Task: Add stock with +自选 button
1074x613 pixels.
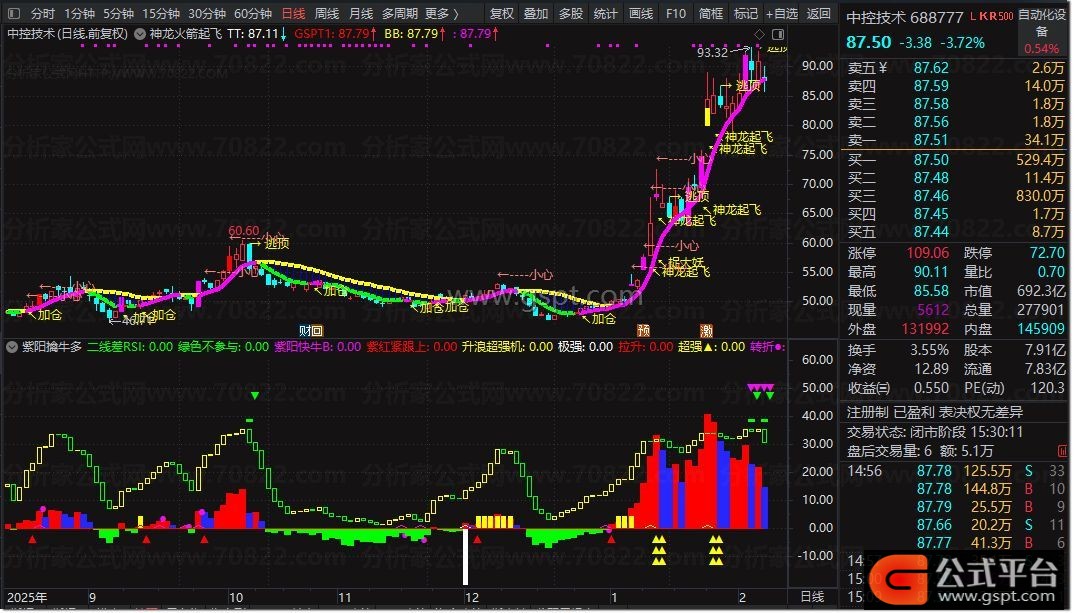Action: 781,14
